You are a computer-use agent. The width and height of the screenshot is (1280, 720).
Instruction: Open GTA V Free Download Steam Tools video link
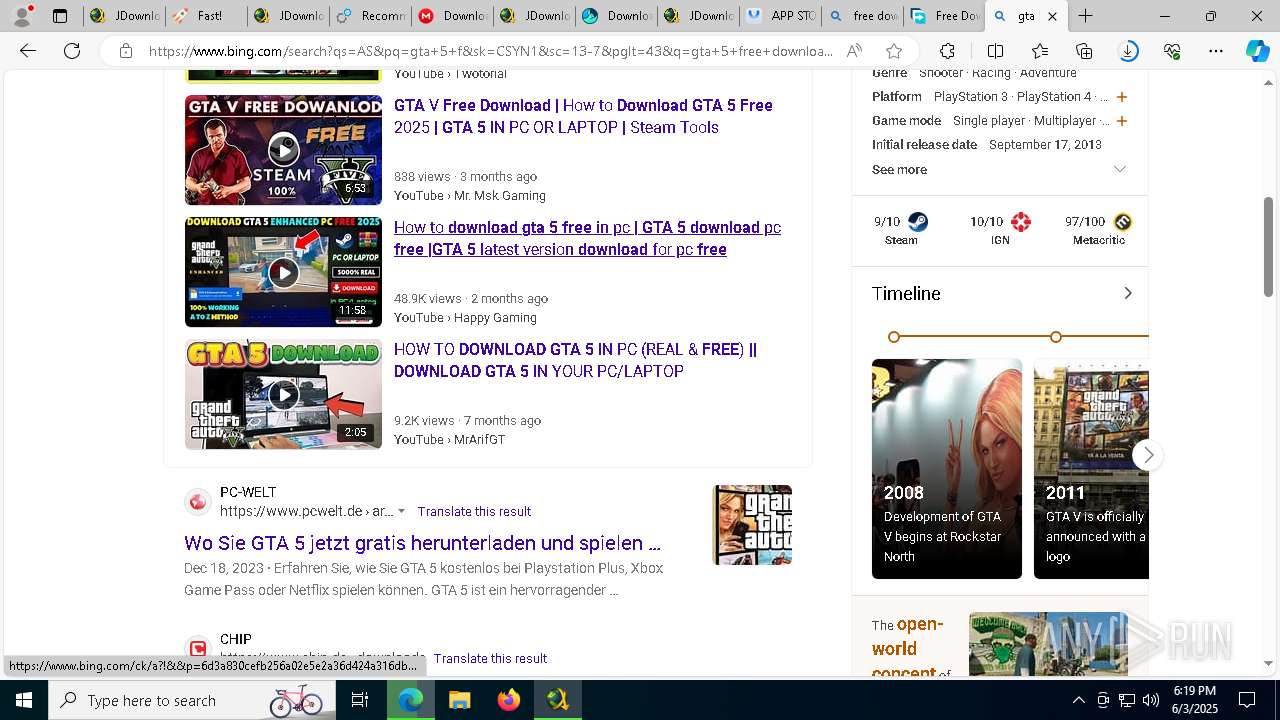tap(583, 116)
